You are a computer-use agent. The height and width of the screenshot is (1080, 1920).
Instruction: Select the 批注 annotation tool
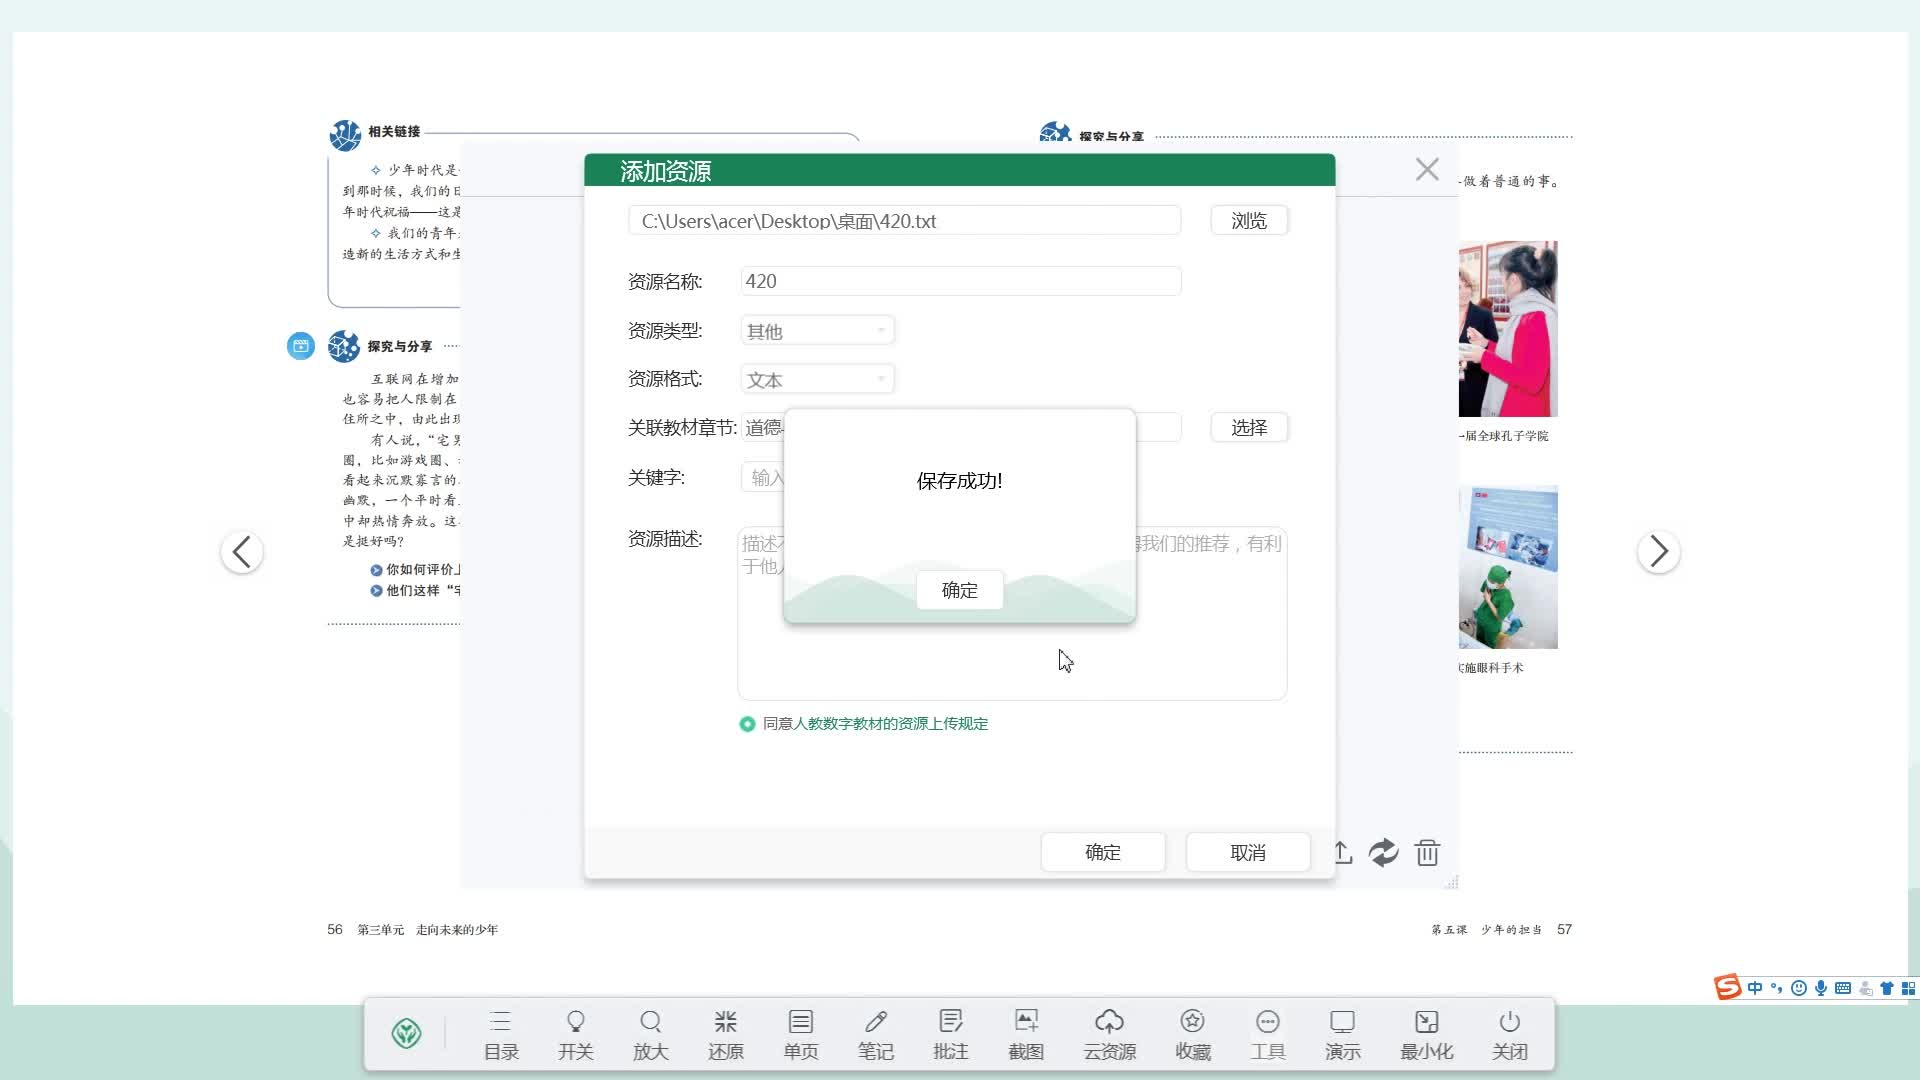pyautogui.click(x=950, y=1035)
